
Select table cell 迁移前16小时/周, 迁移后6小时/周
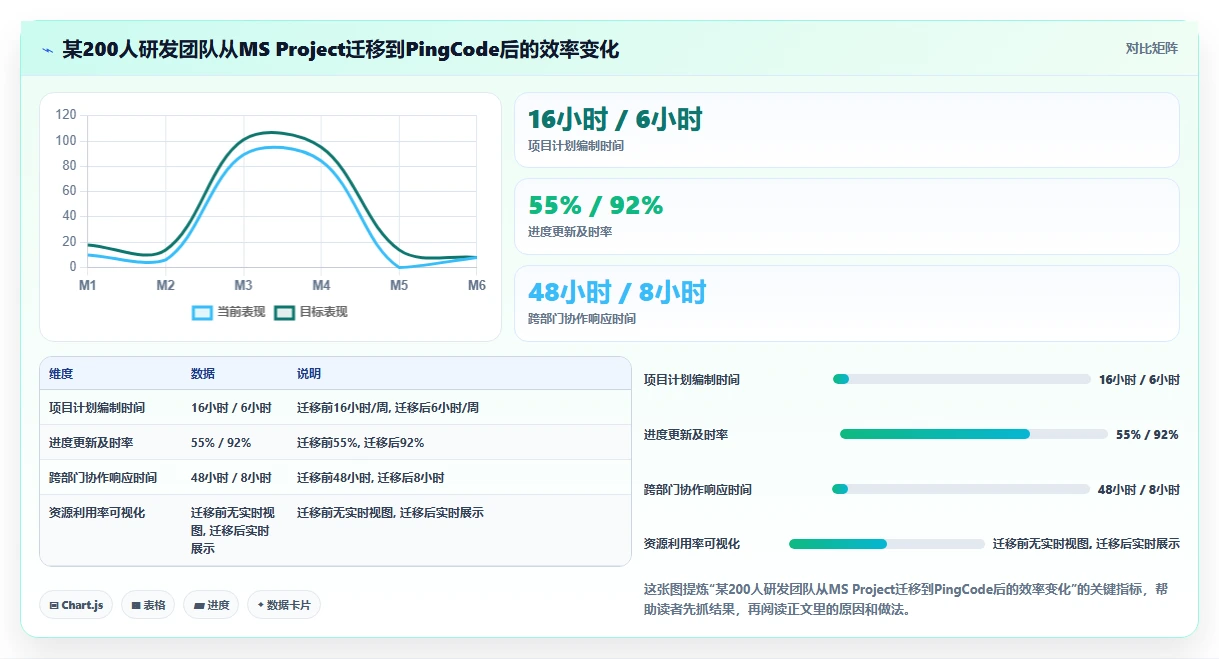[x=388, y=408]
